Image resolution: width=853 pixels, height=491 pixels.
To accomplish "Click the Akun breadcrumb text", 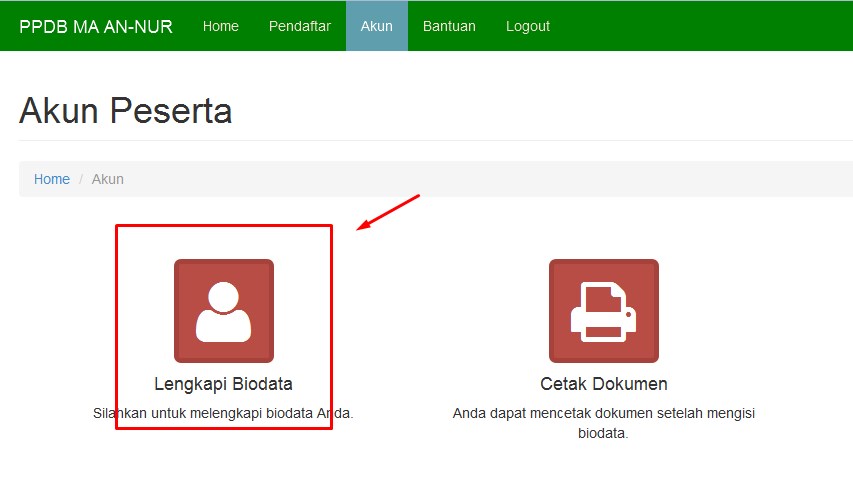I will point(107,179).
